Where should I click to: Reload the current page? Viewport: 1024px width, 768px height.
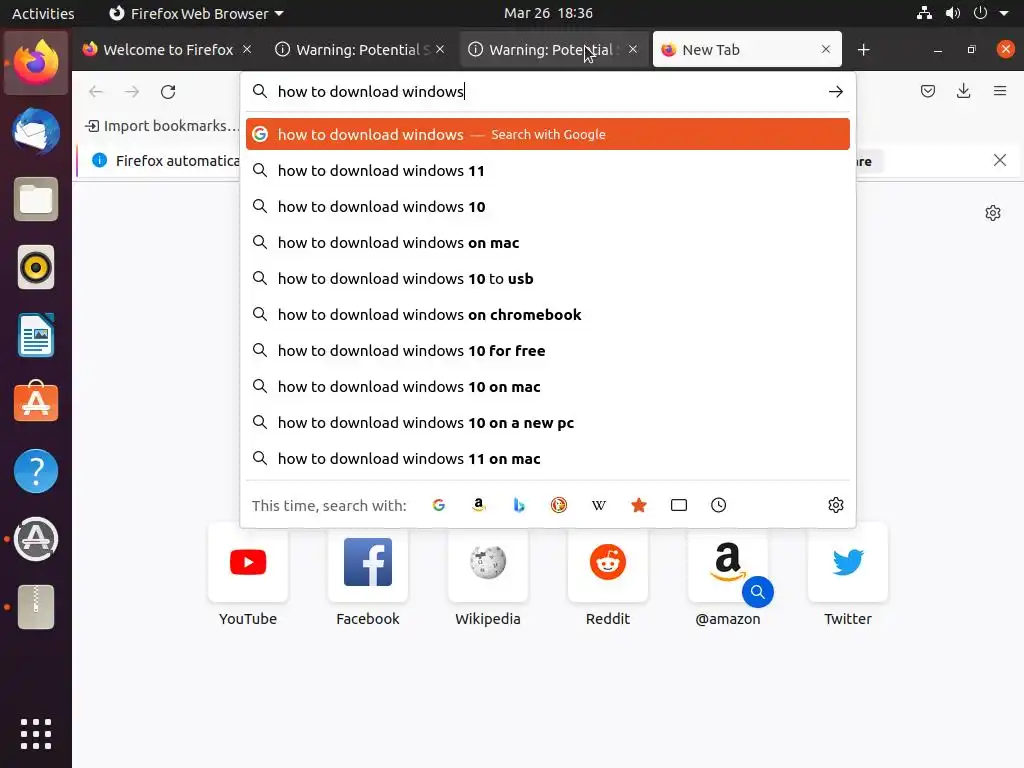168,91
